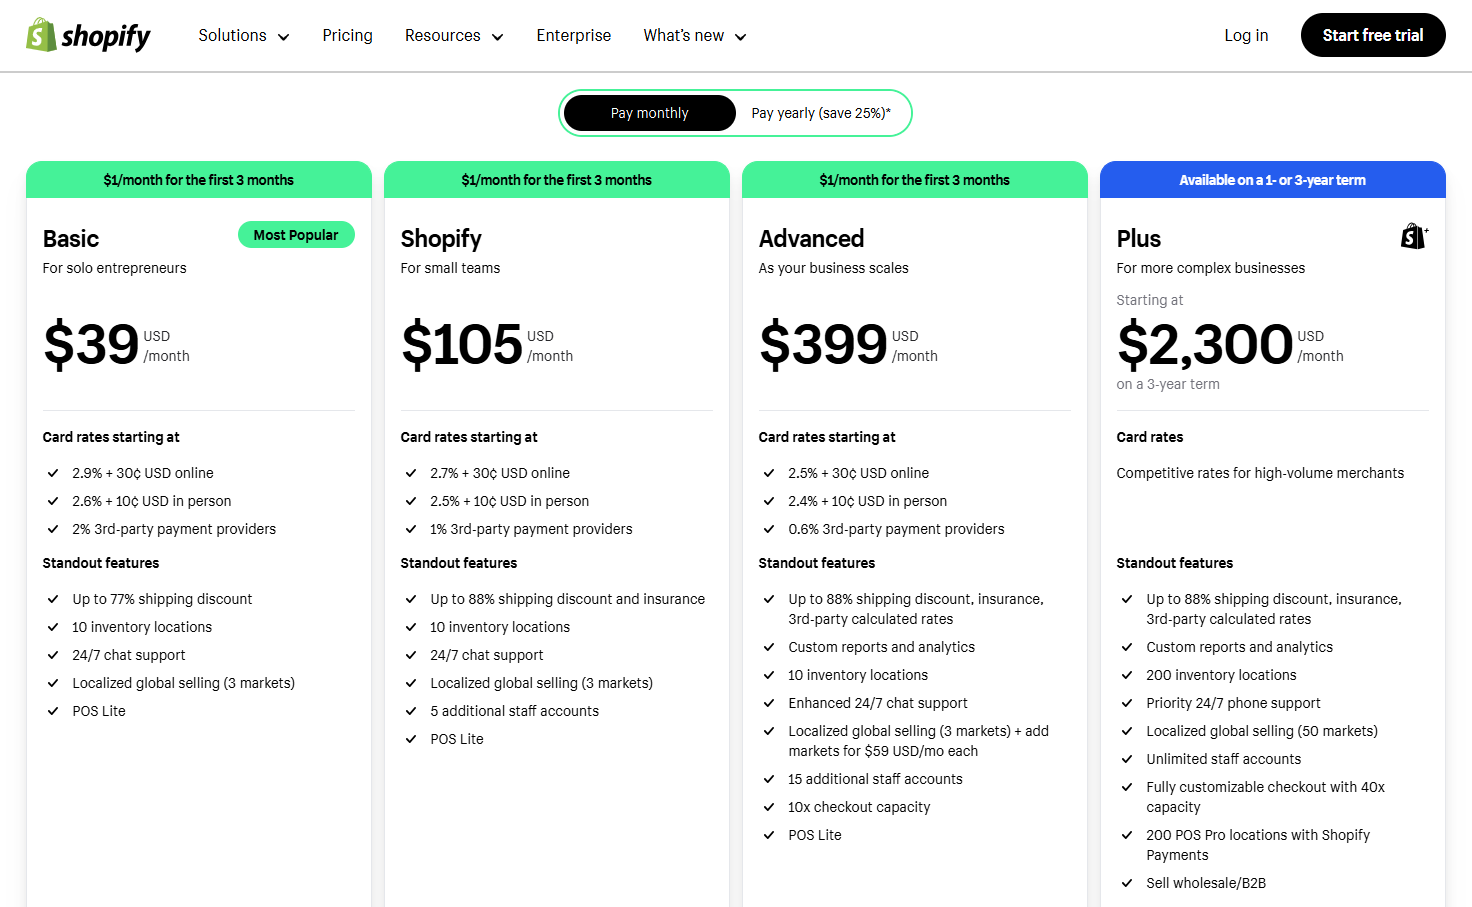Click the checkmark beside 200 POS Pro locations
1472x907 pixels.
1127,835
